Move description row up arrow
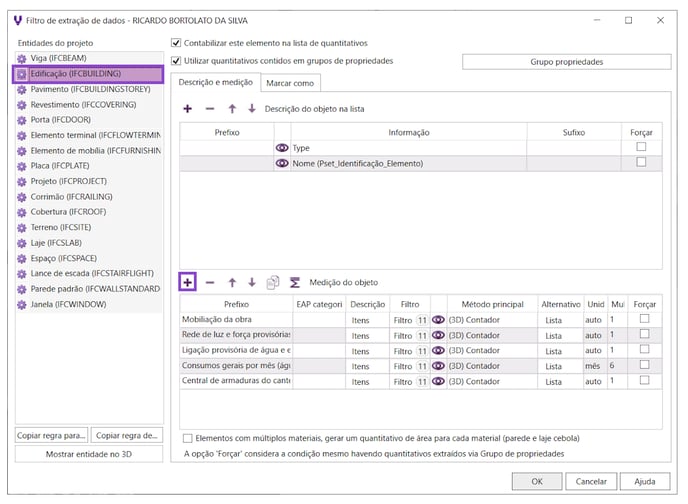 click(x=232, y=109)
